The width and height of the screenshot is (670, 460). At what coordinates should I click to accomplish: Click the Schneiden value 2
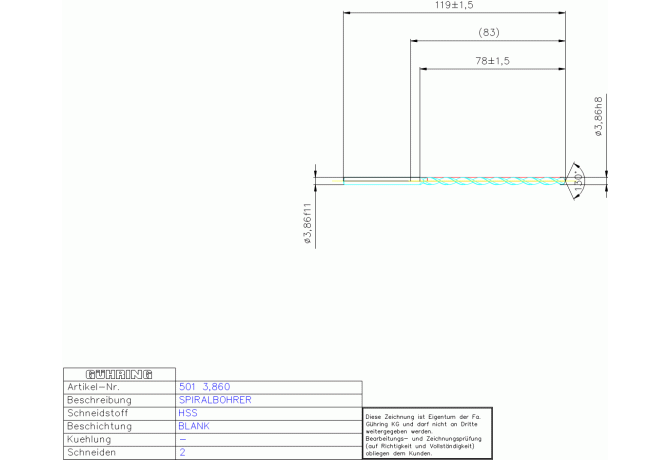[x=182, y=452]
